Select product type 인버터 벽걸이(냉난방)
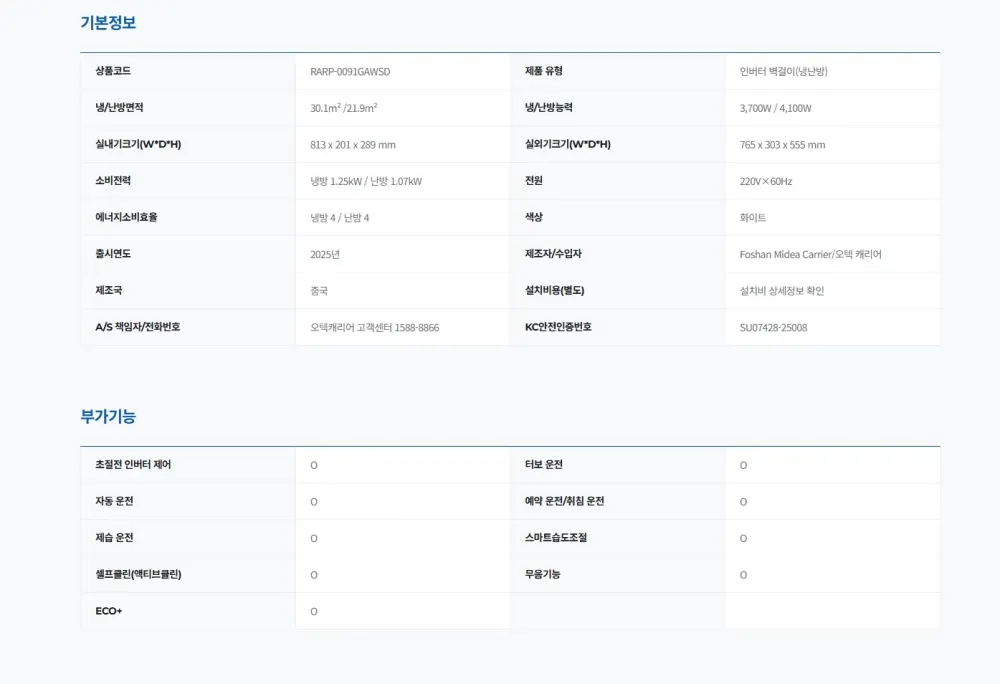The width and height of the screenshot is (1000, 684). pyautogui.click(x=784, y=71)
